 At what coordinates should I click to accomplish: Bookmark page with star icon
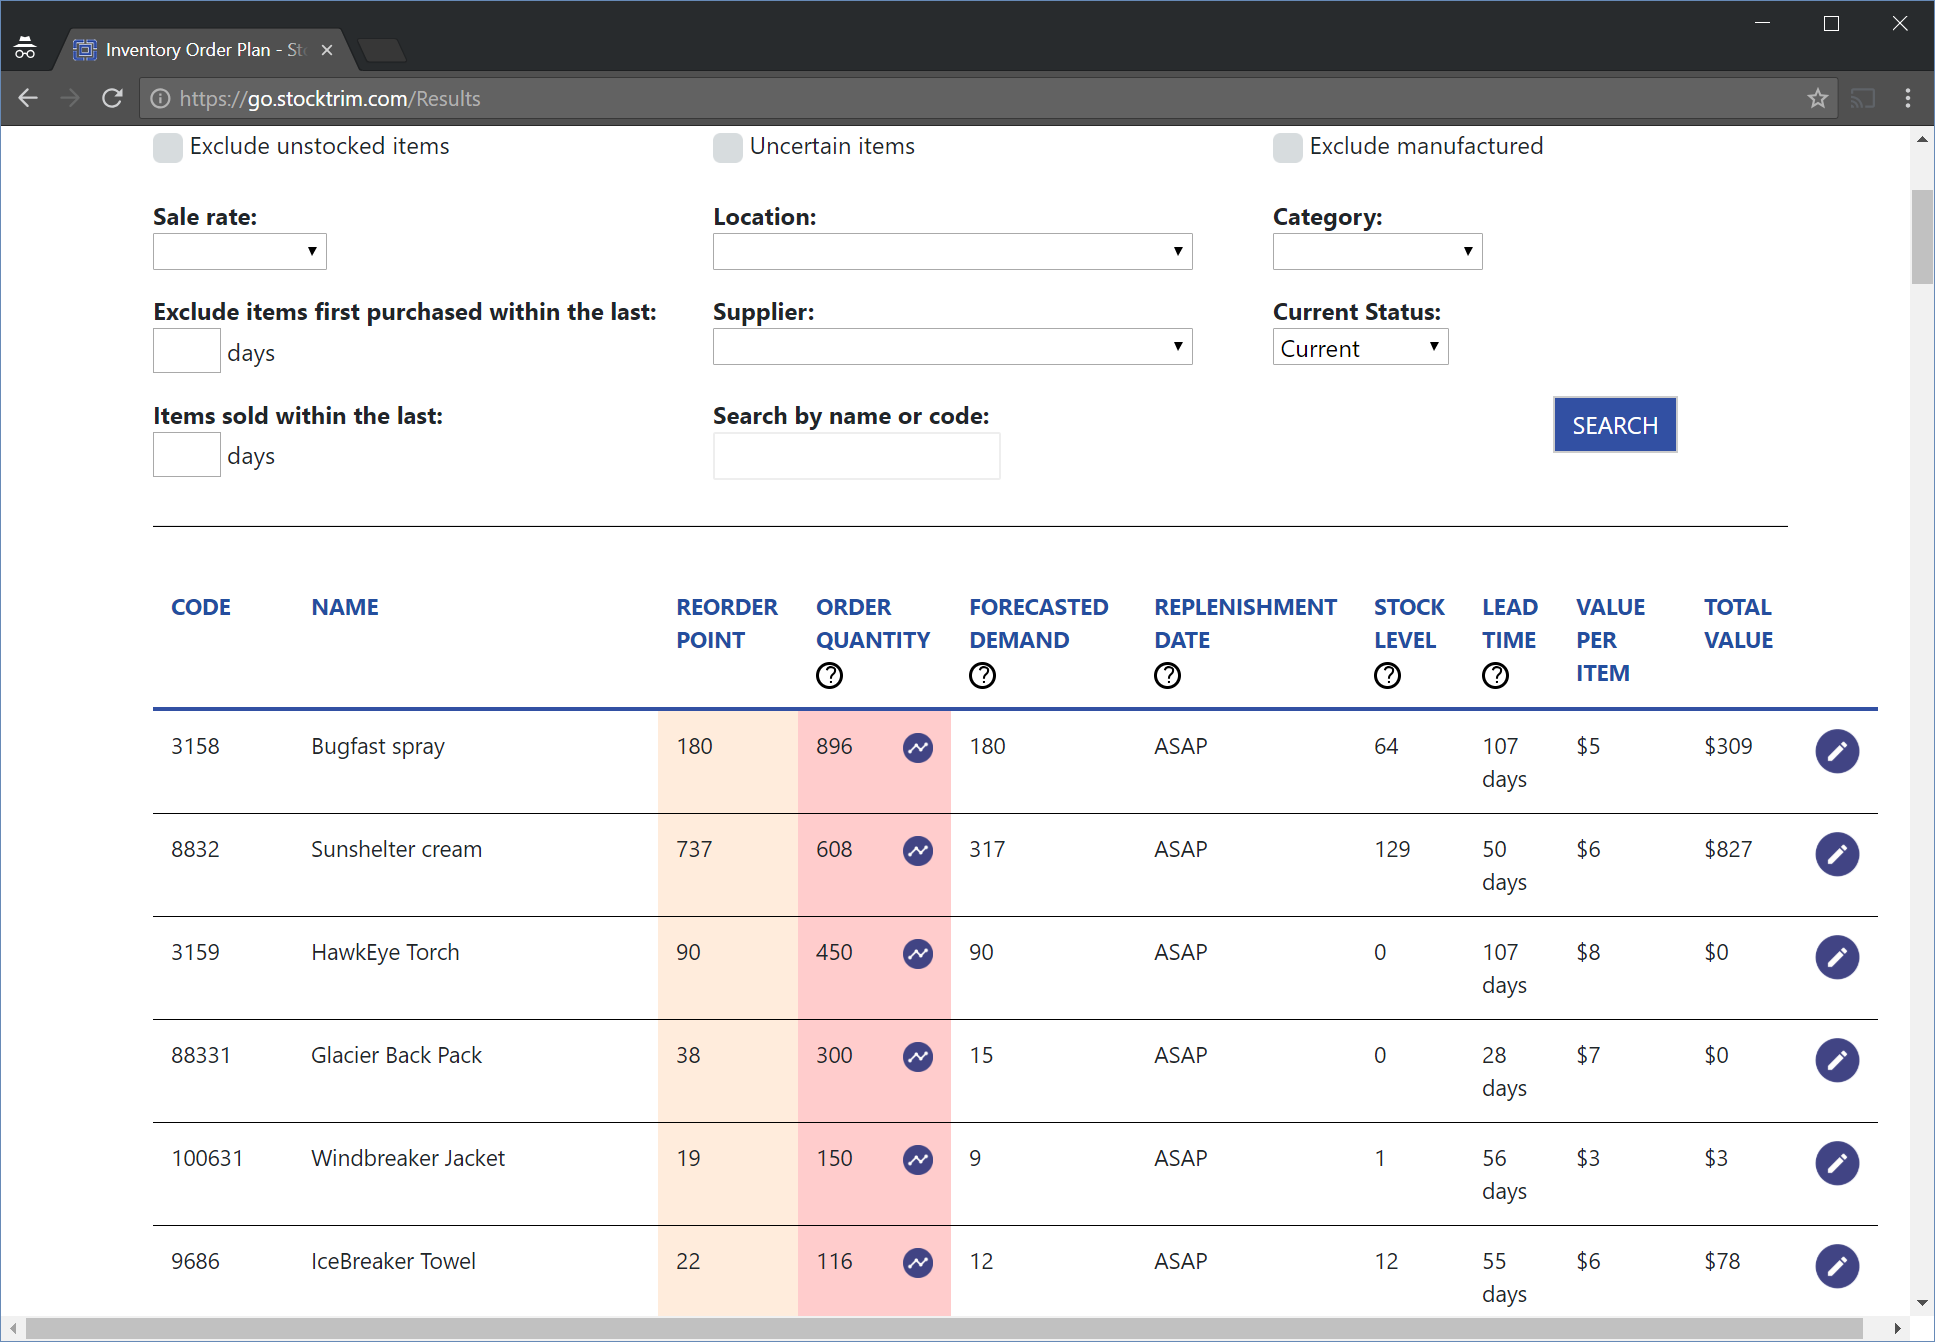click(1817, 98)
